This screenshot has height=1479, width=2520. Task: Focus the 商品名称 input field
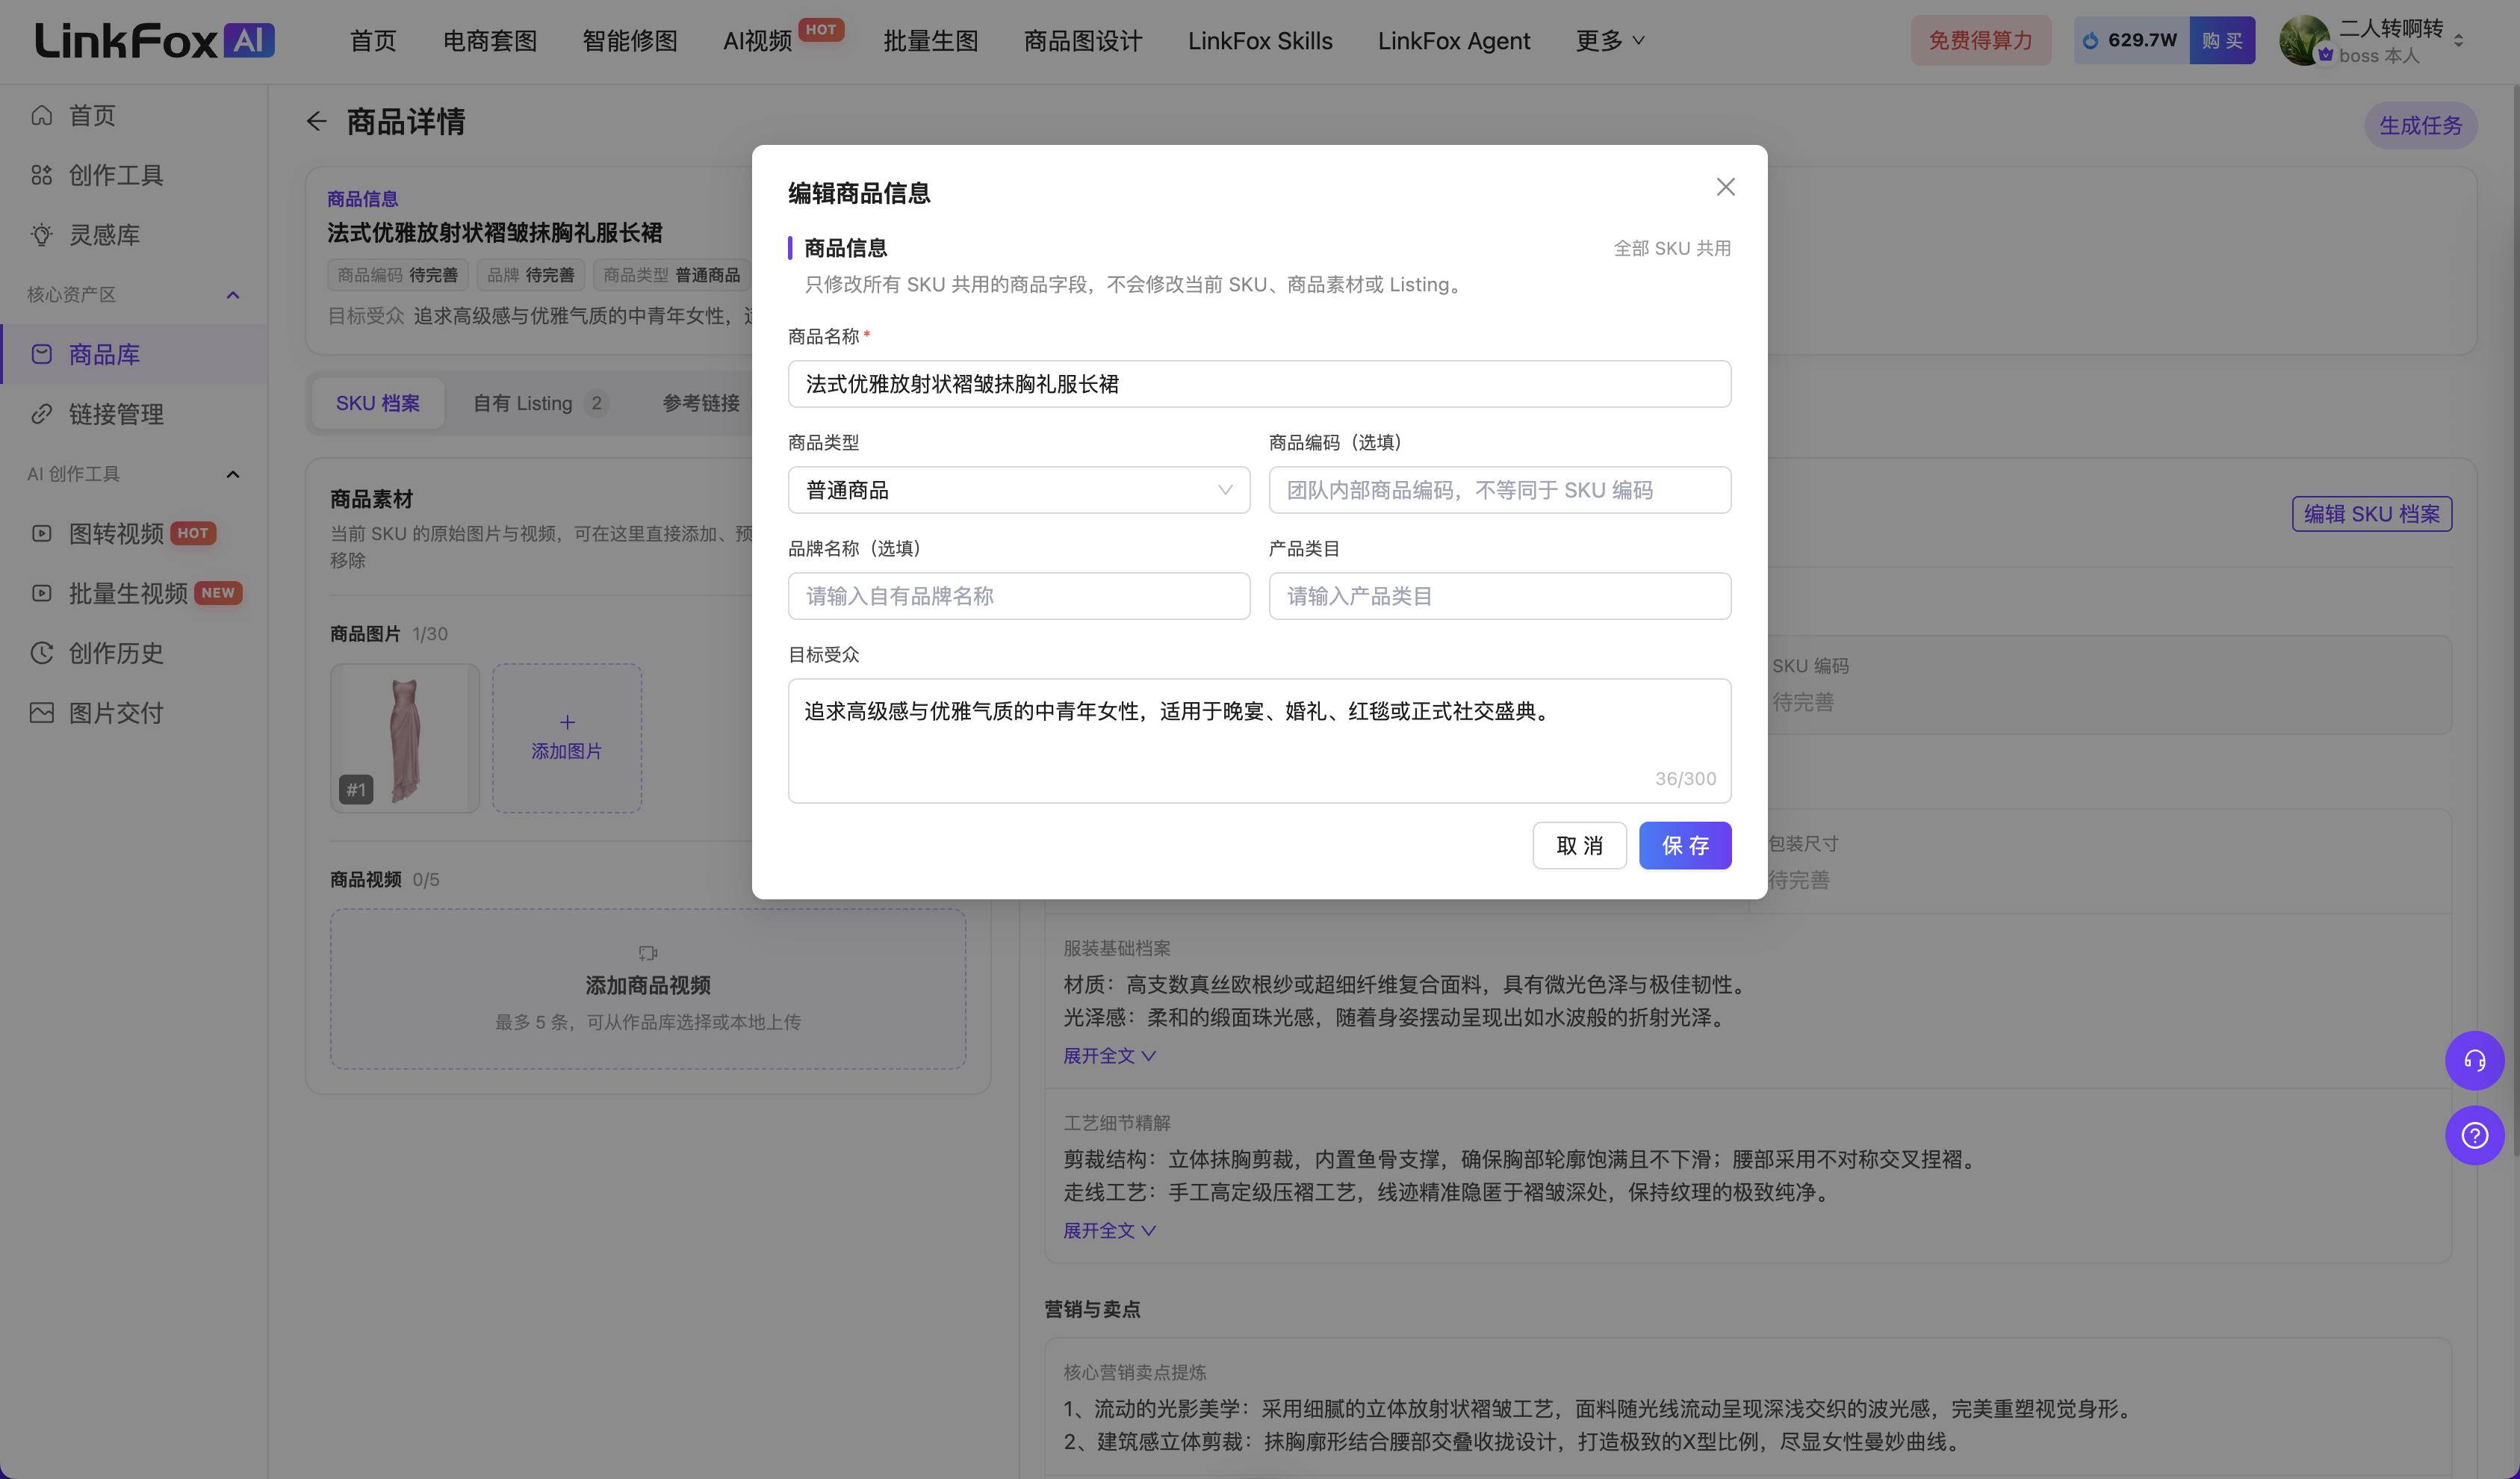1259,384
